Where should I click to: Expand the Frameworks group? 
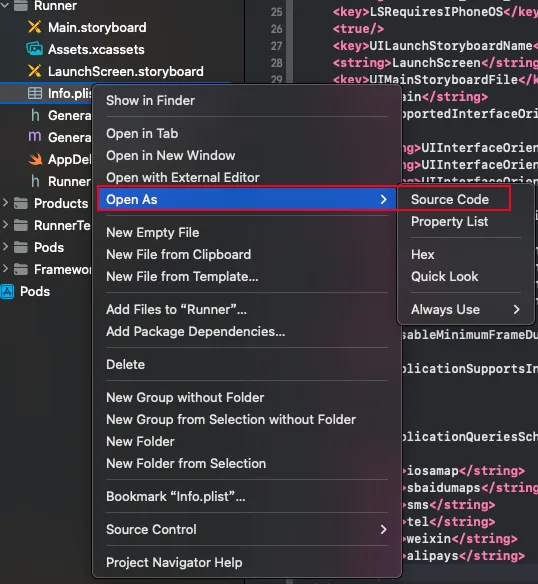pyautogui.click(x=5, y=269)
